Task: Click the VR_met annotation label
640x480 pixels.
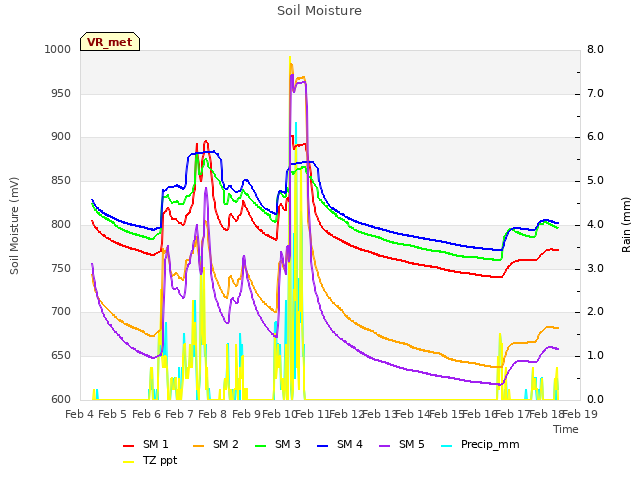Action: pos(110,42)
